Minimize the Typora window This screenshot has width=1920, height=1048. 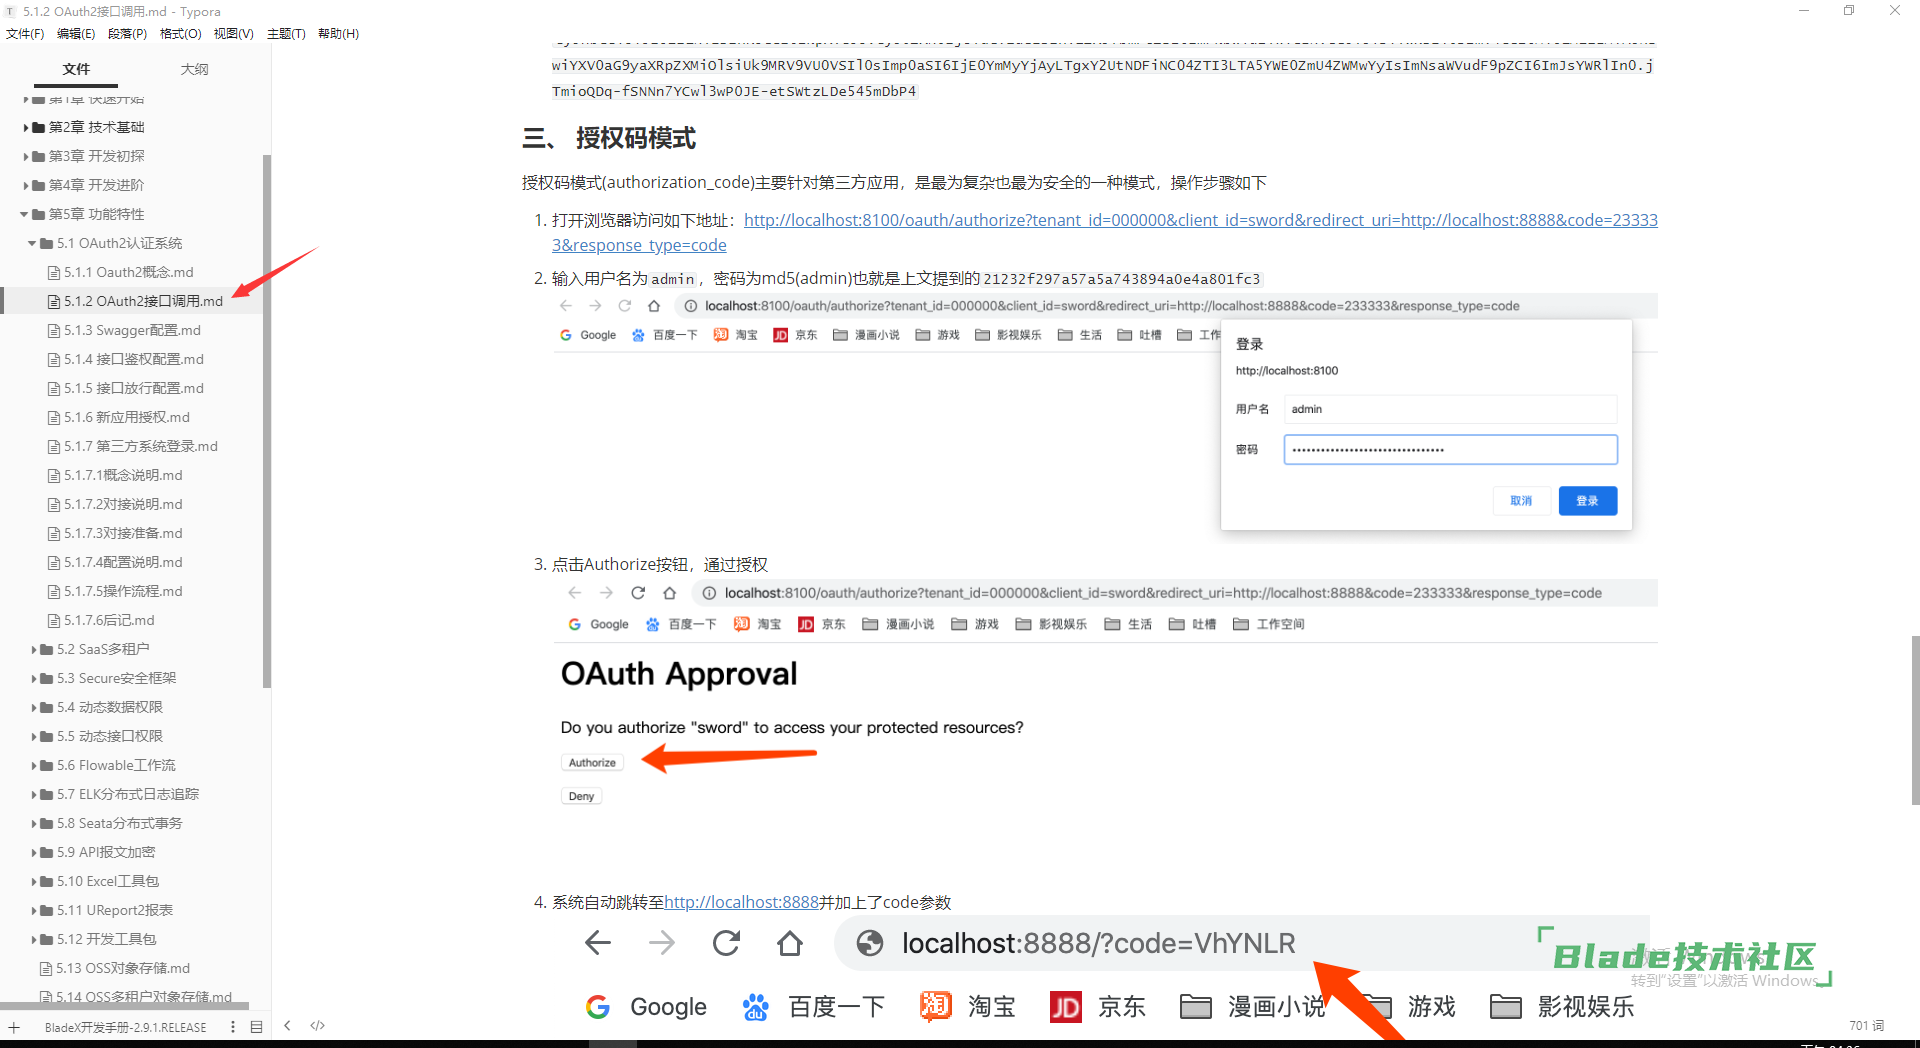coord(1804,10)
